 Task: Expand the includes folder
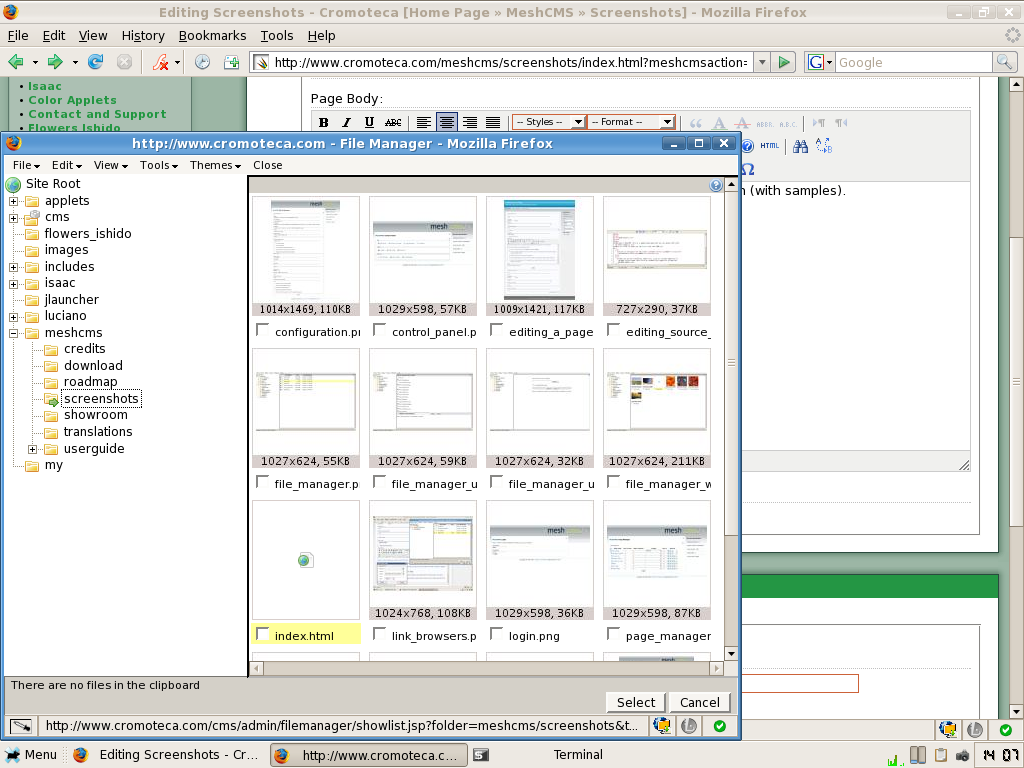[x=13, y=267]
